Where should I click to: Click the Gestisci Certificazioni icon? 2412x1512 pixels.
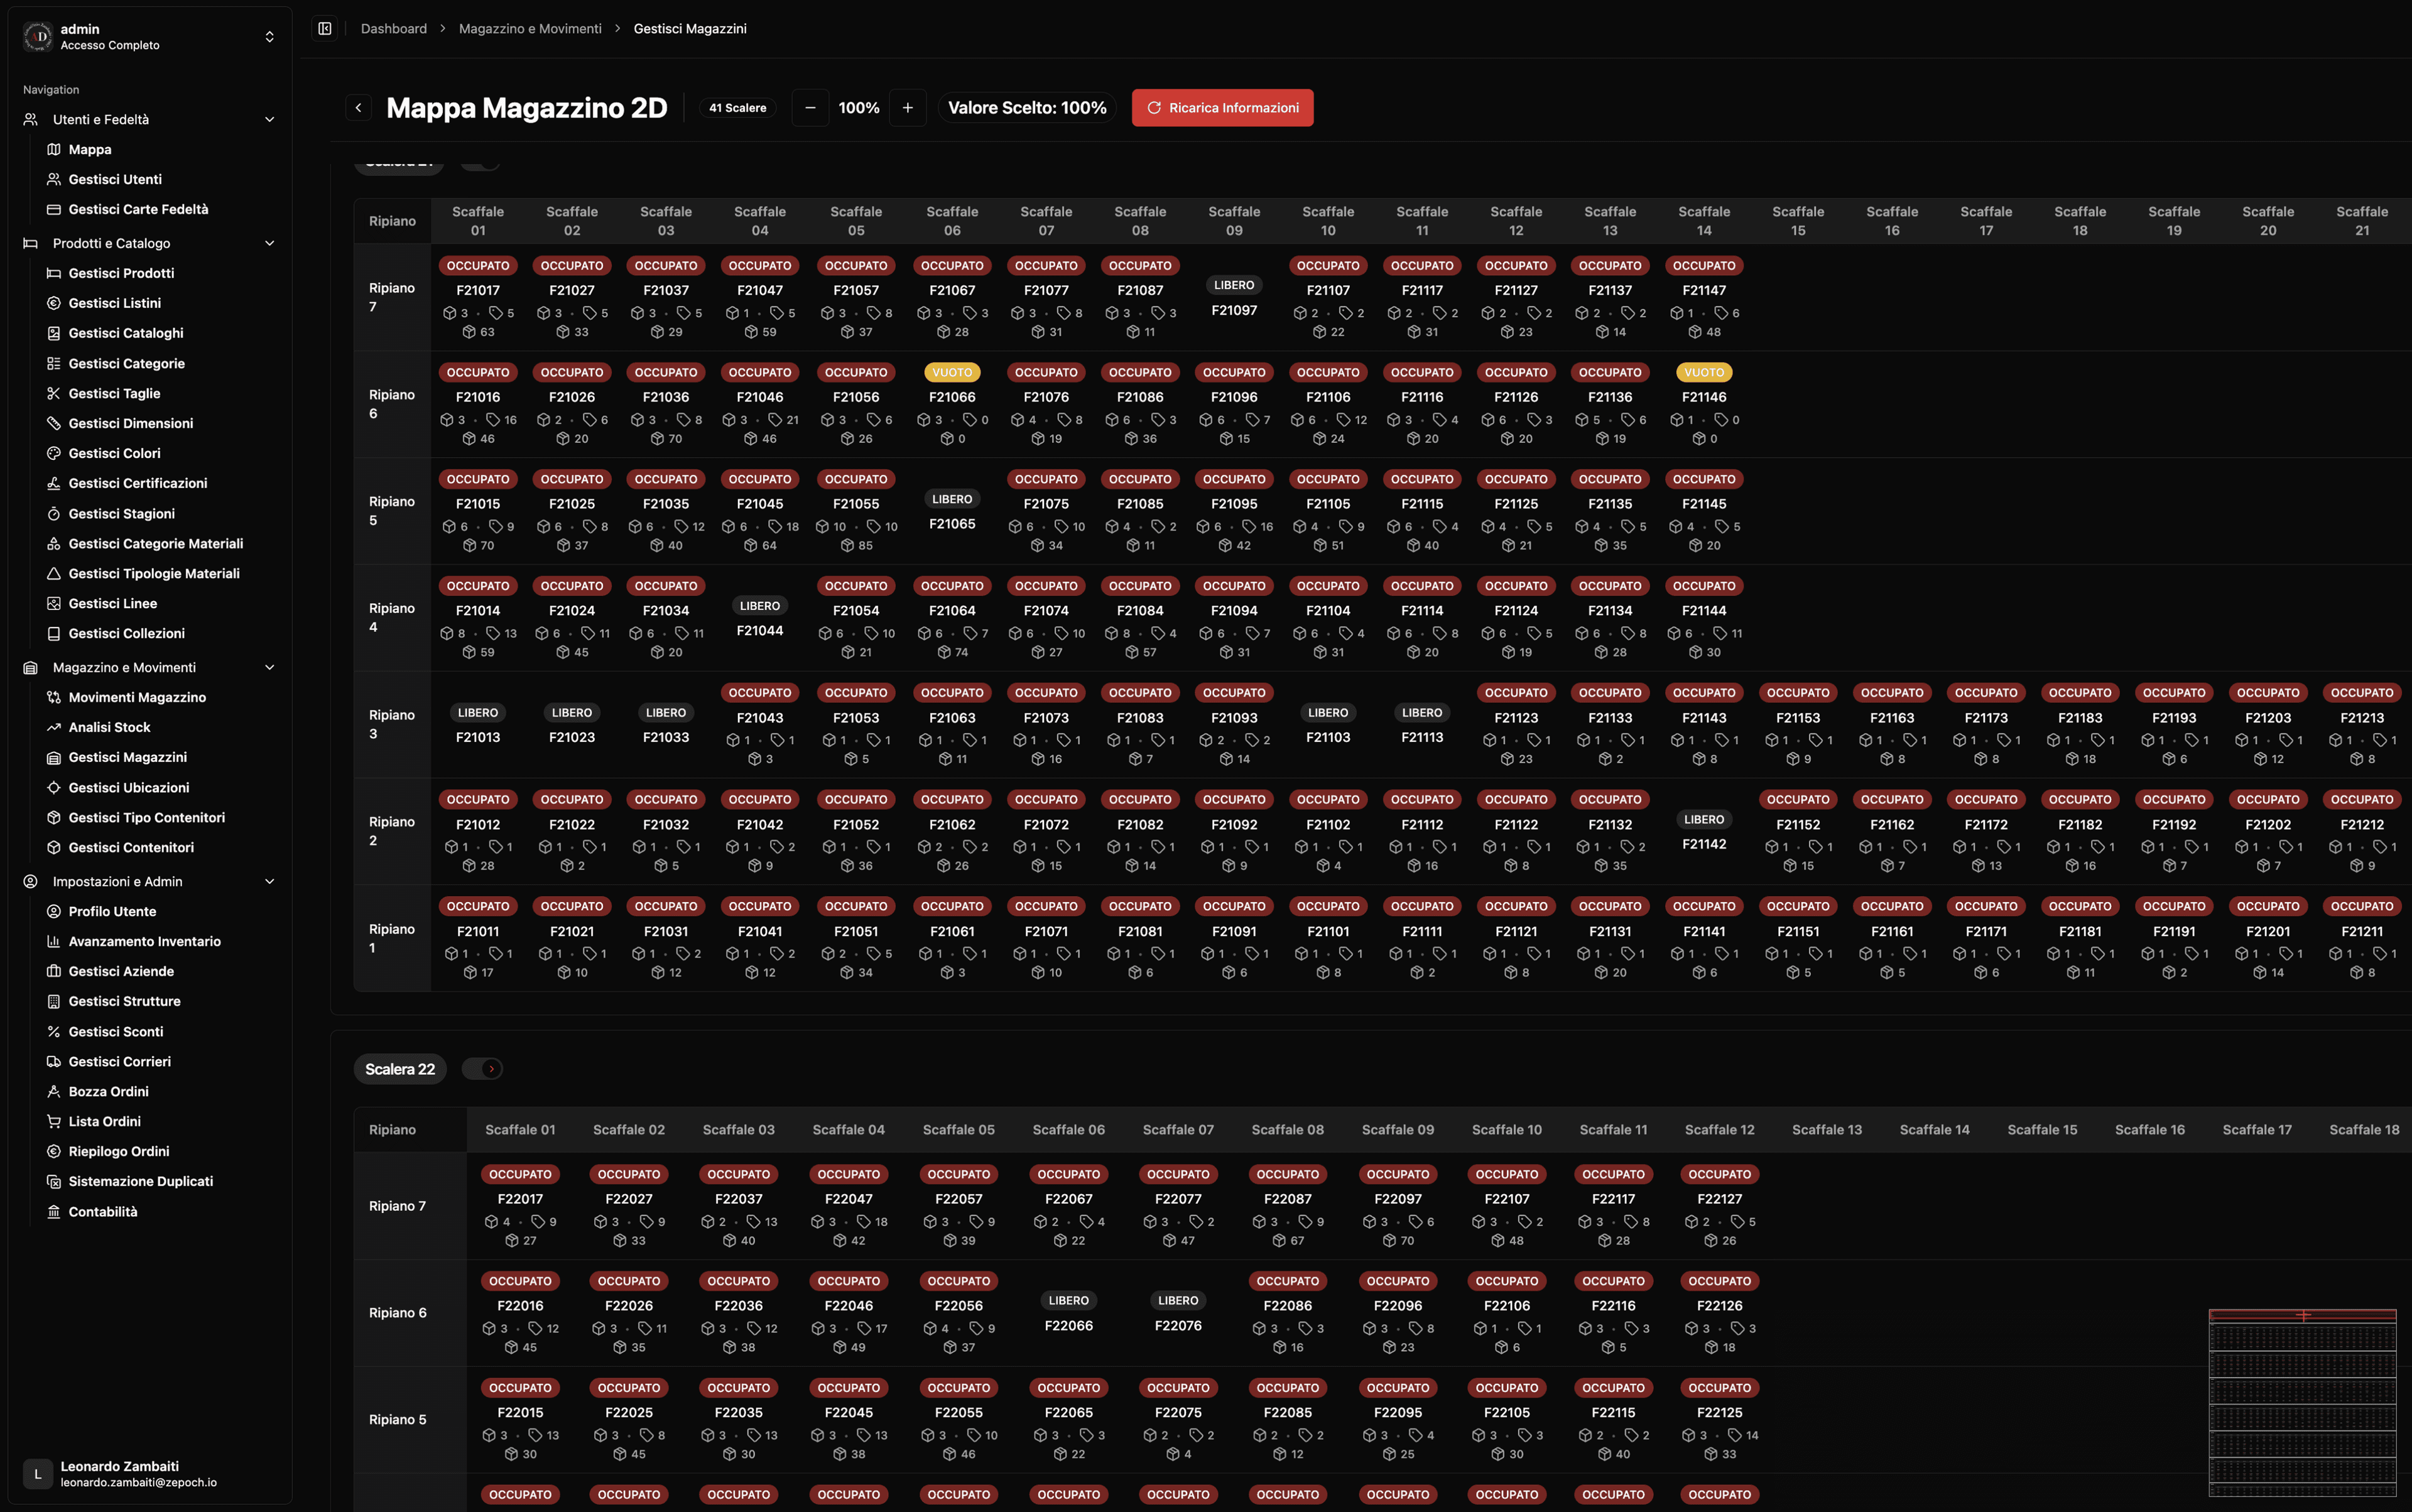point(54,483)
